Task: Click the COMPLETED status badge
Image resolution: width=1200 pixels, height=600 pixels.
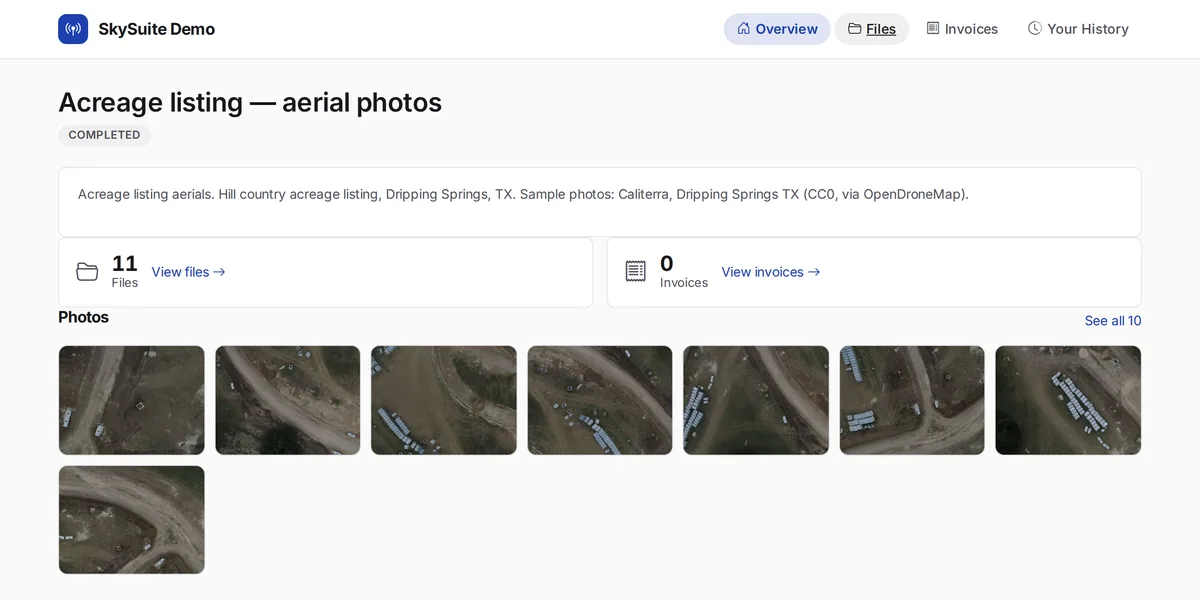Action: [x=104, y=135]
